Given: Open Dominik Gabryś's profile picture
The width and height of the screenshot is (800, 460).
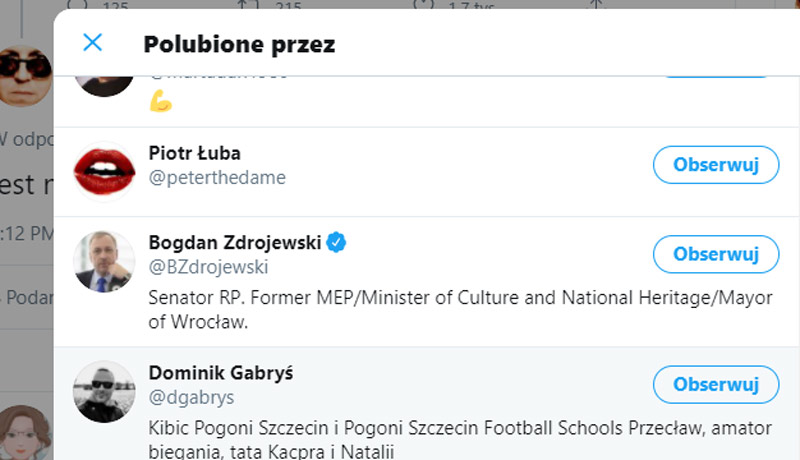Looking at the screenshot, I should (104, 391).
